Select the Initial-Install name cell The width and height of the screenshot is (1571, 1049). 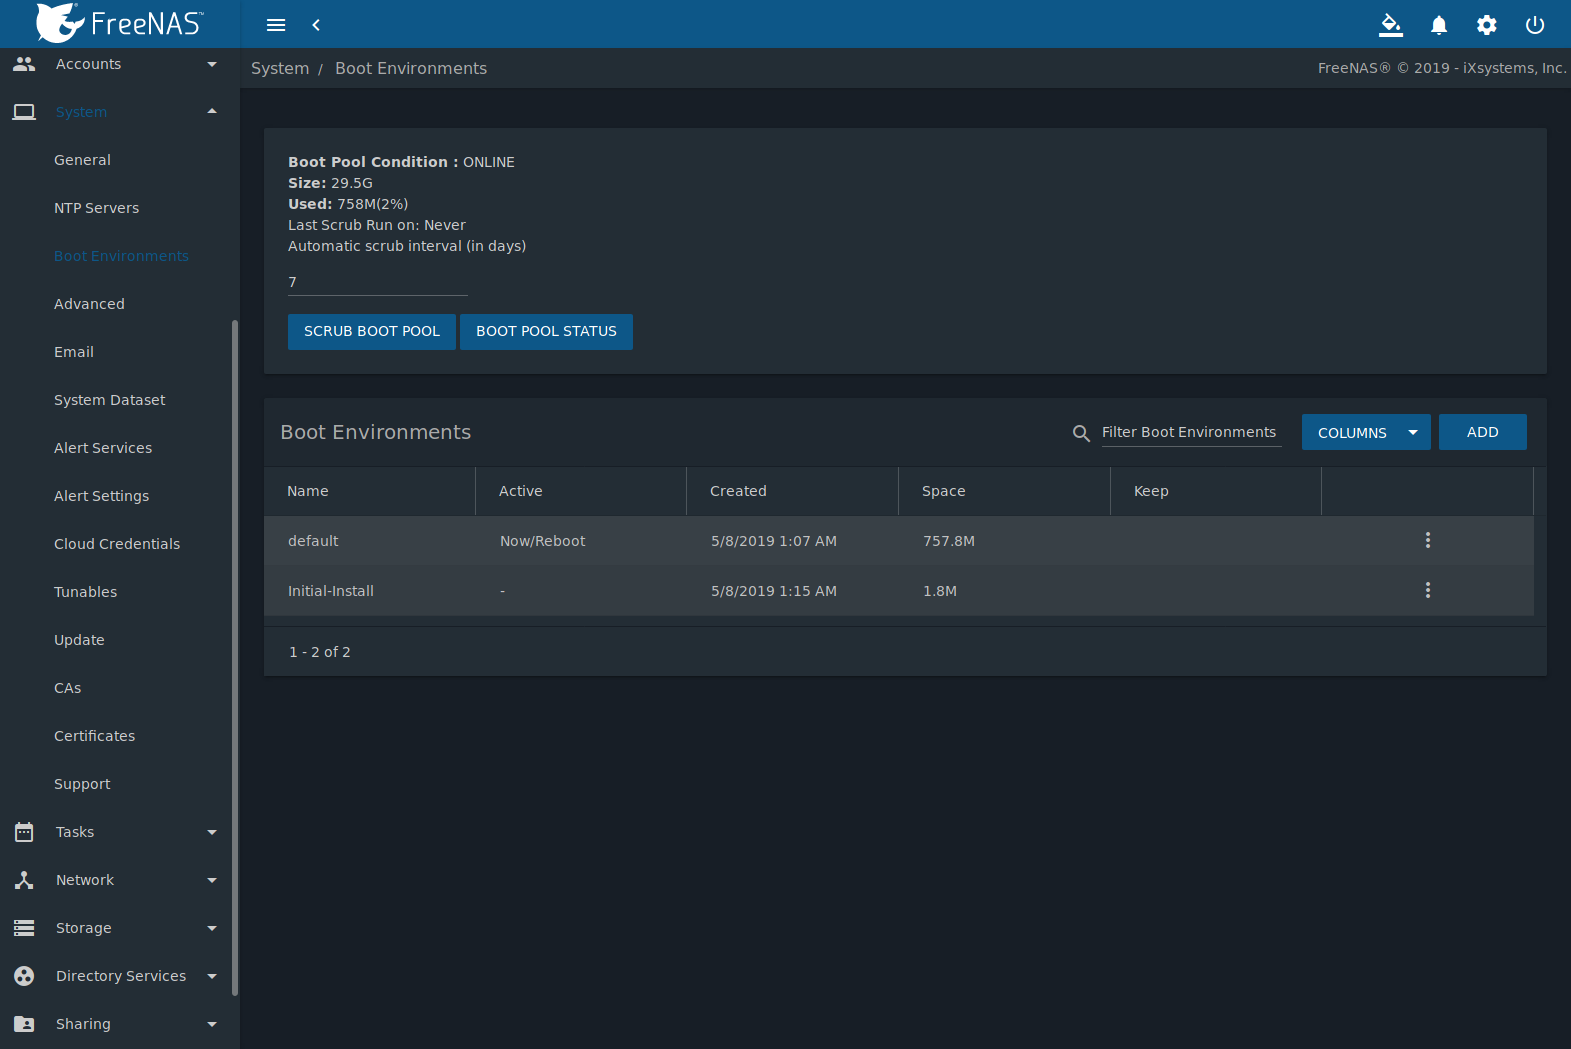pyautogui.click(x=331, y=591)
